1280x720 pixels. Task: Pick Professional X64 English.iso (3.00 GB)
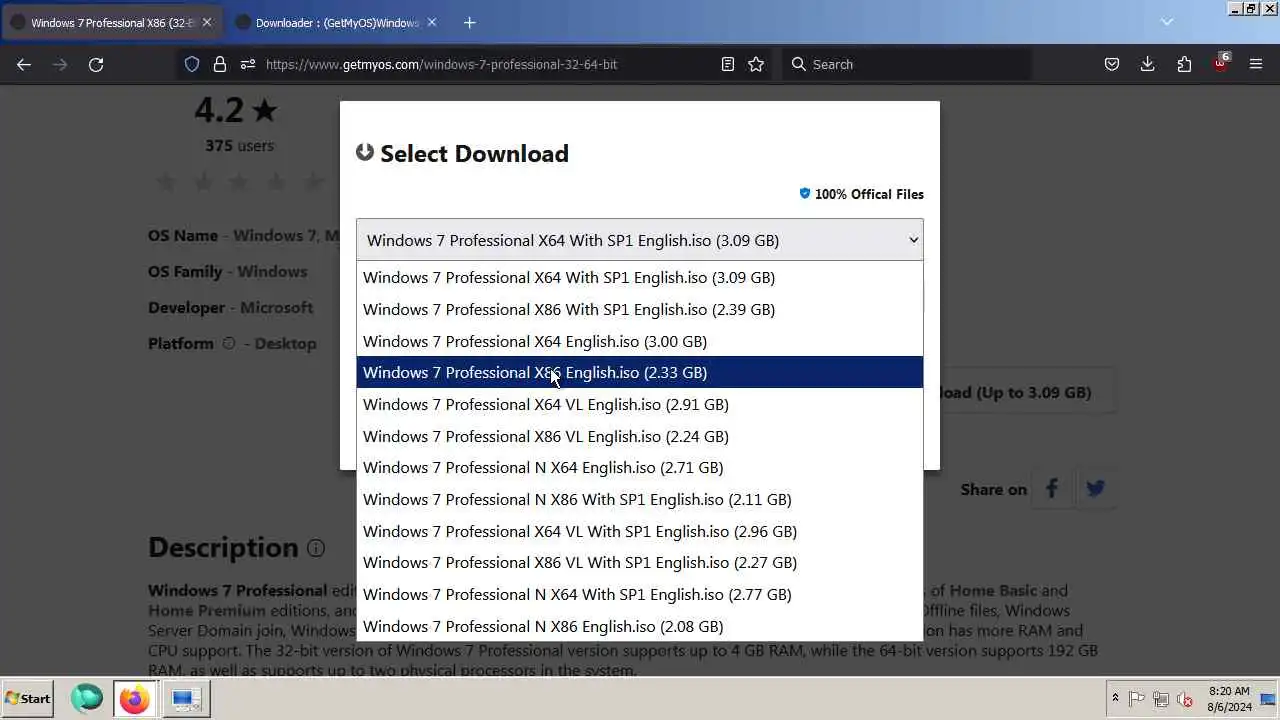(640, 341)
